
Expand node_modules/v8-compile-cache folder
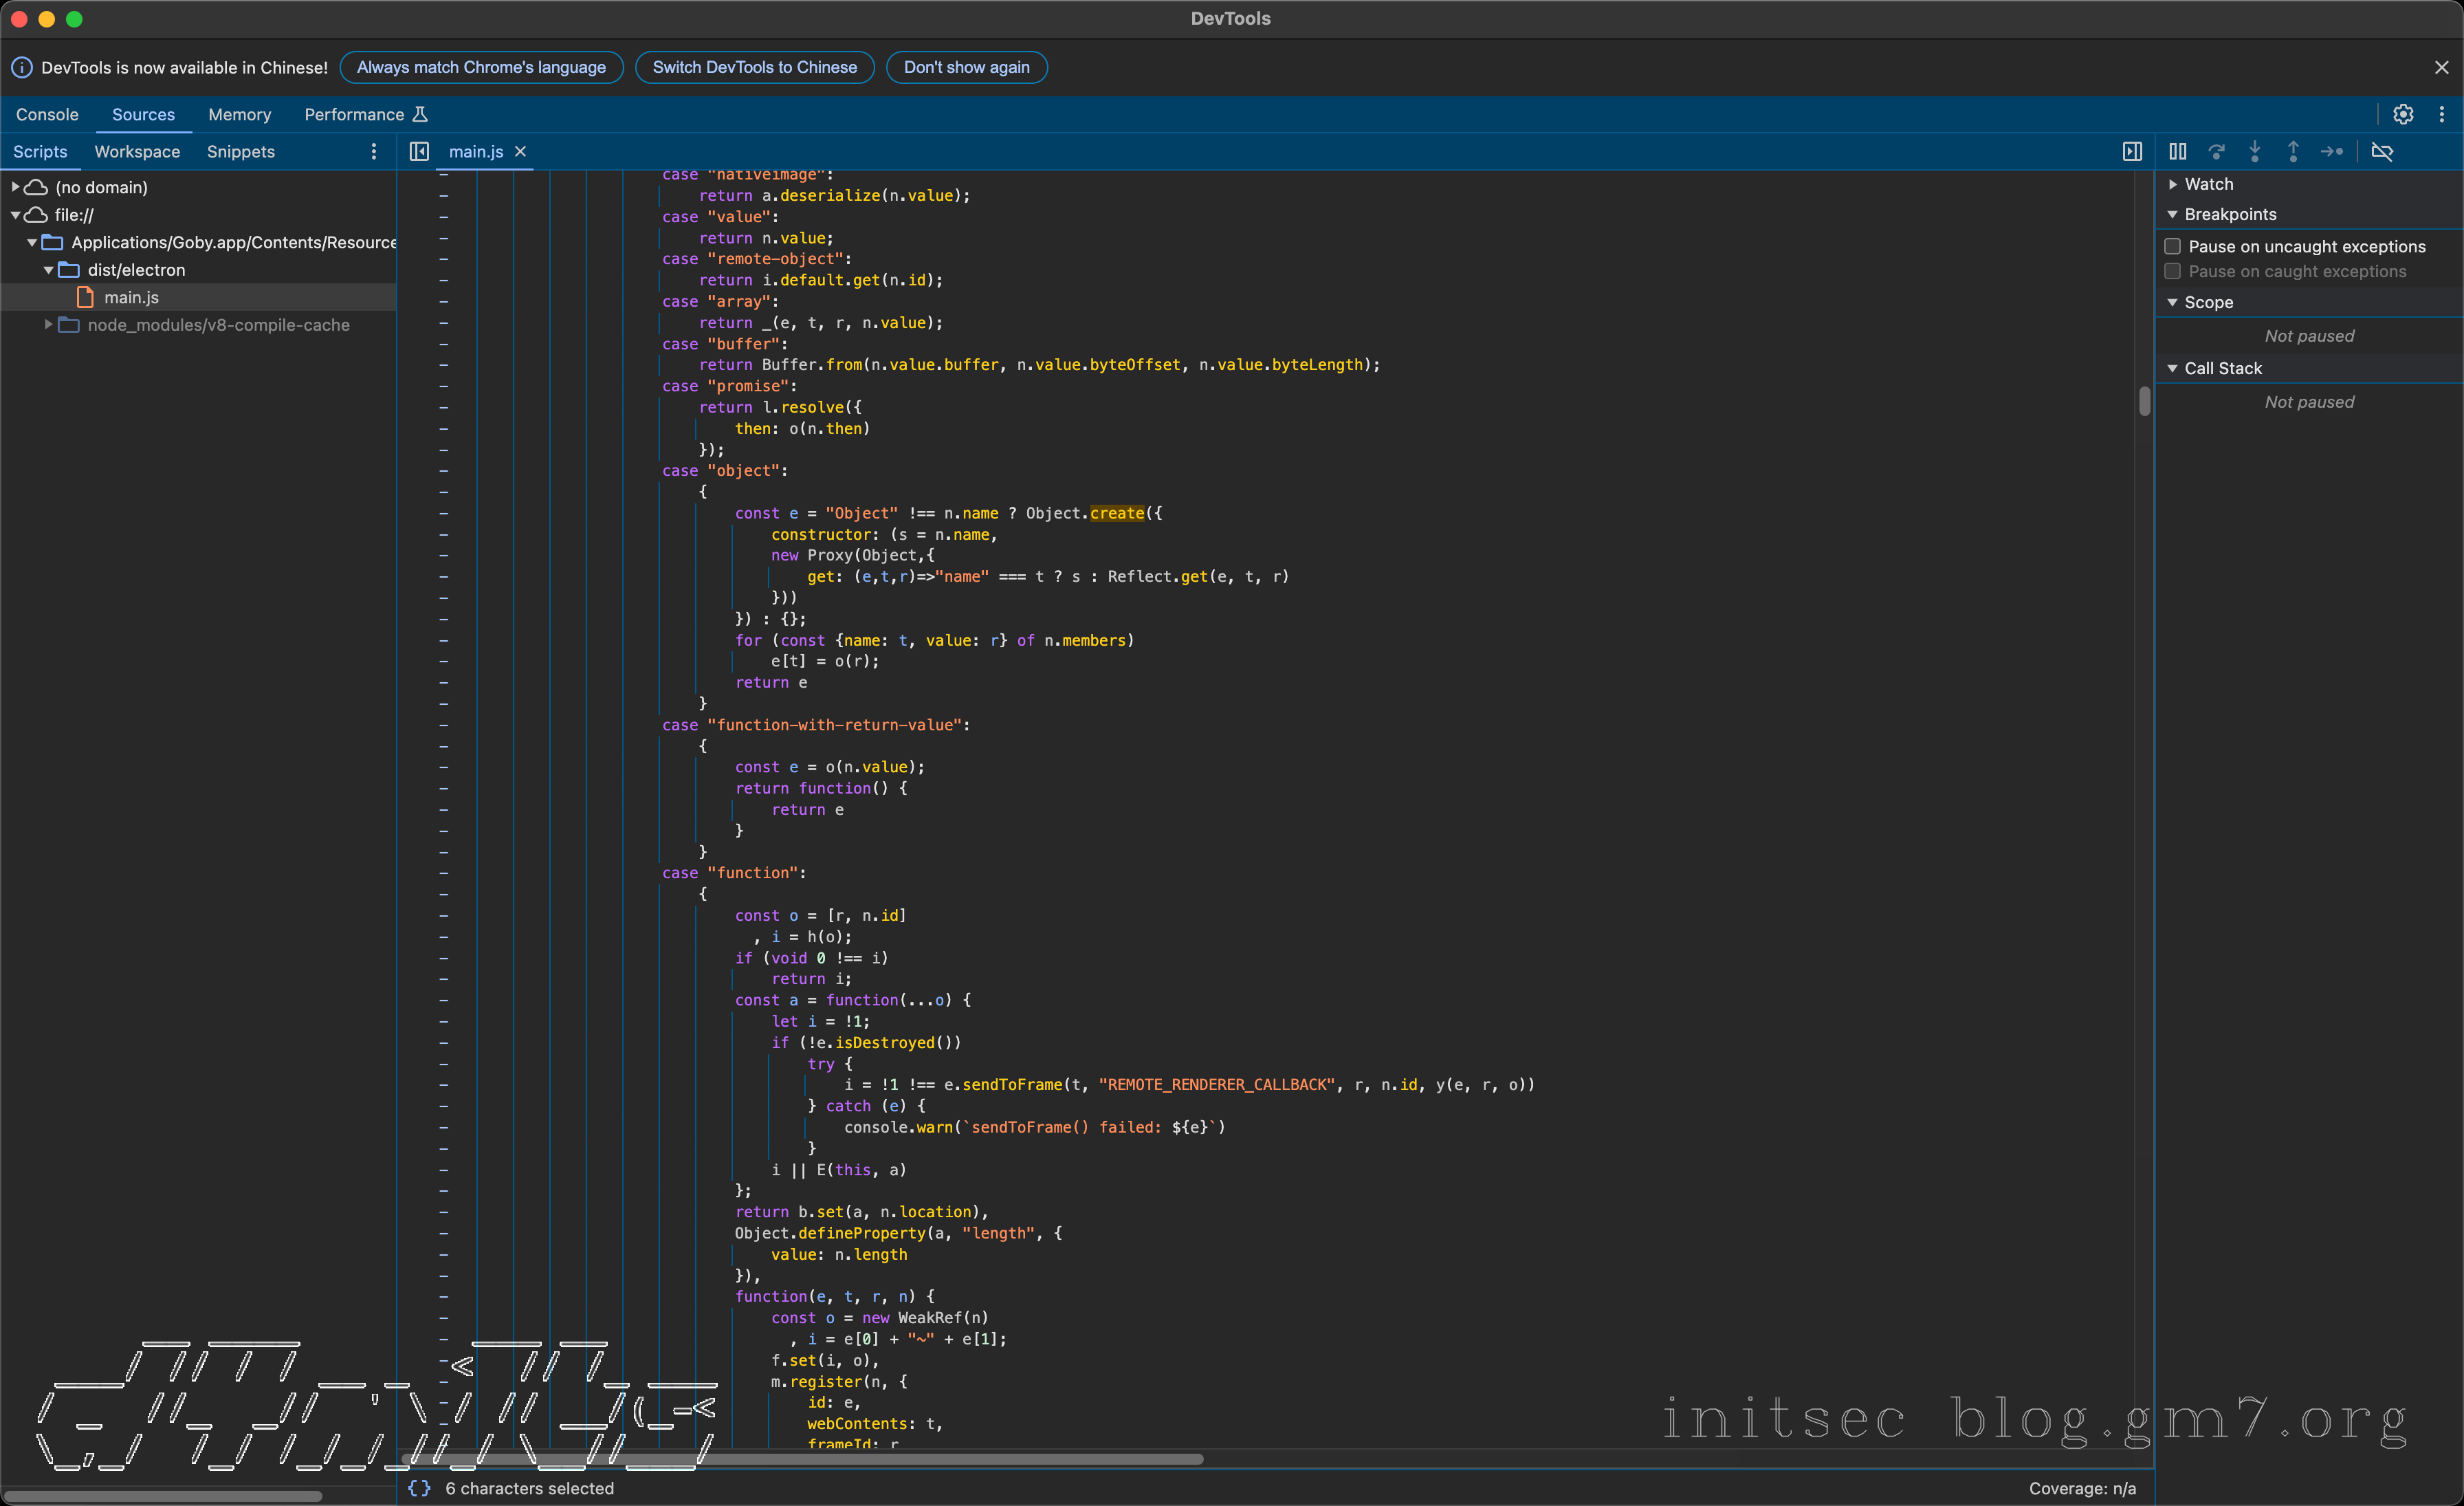pos(48,325)
